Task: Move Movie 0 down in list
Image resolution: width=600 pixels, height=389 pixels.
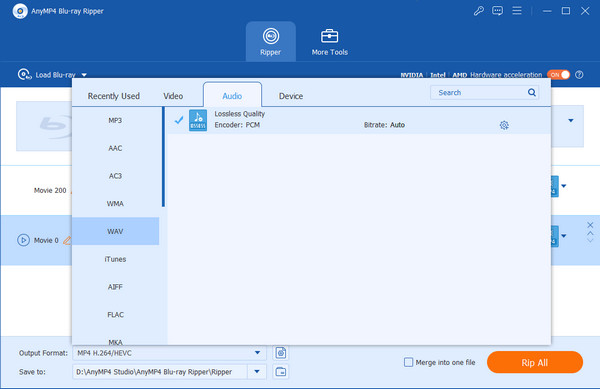Action: click(x=590, y=240)
